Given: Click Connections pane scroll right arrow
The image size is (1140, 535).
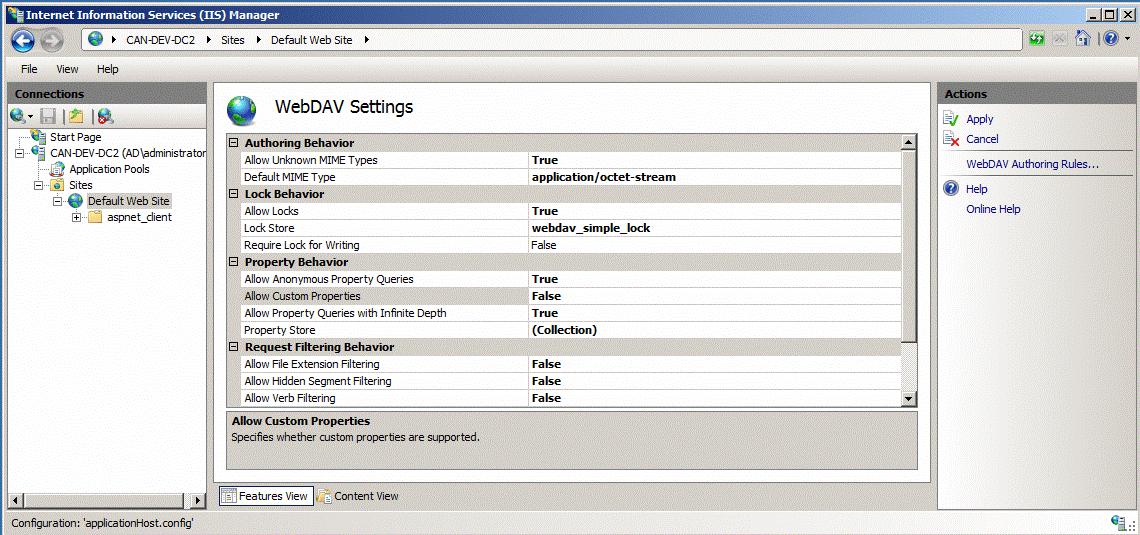Looking at the screenshot, I should coord(197,500).
